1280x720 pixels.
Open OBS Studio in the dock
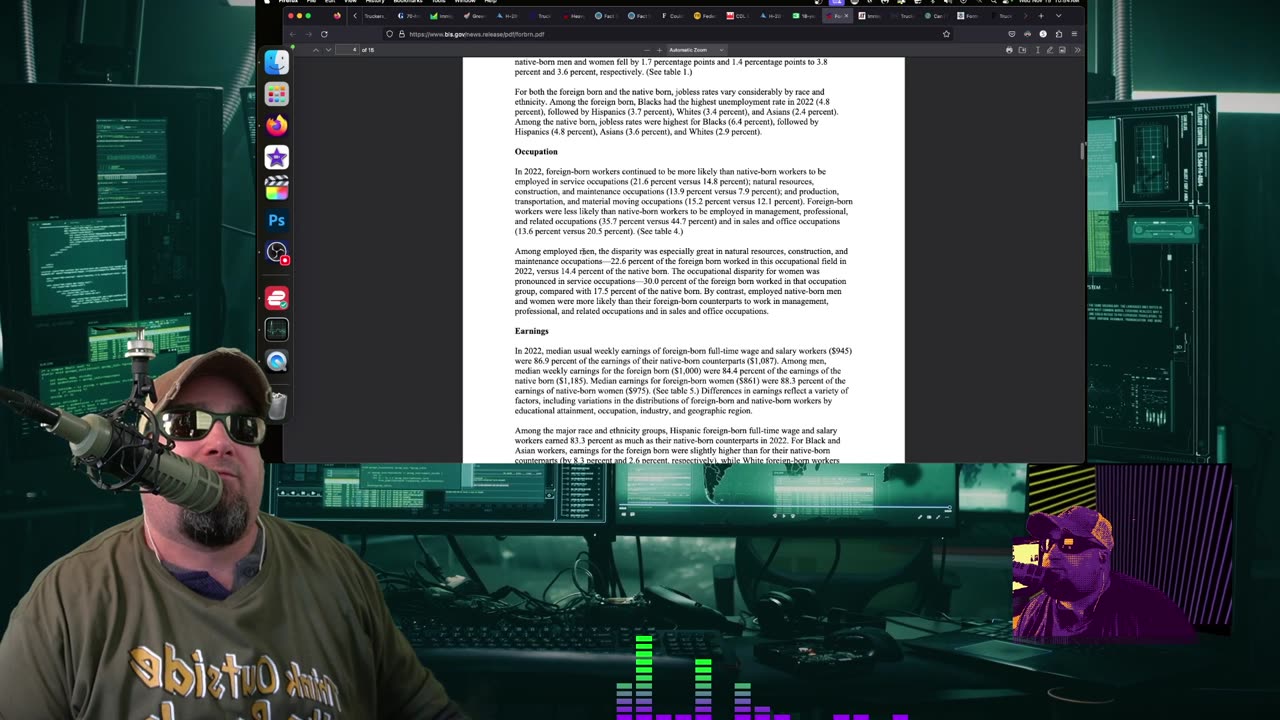(277, 252)
